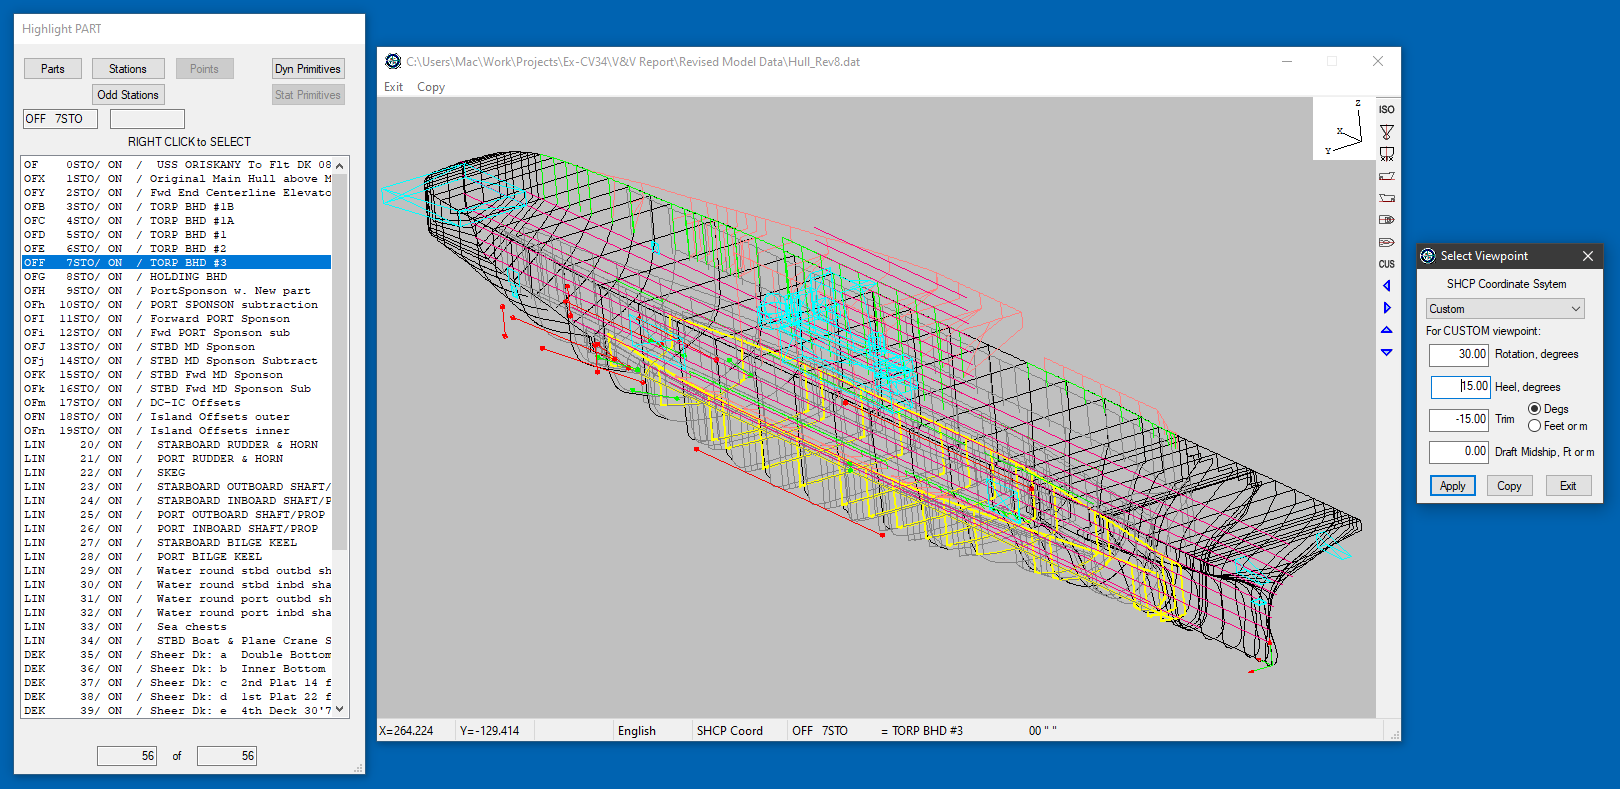1620x789 pixels.
Task: Rotate the view left with blue arrow
Action: coord(1386,286)
